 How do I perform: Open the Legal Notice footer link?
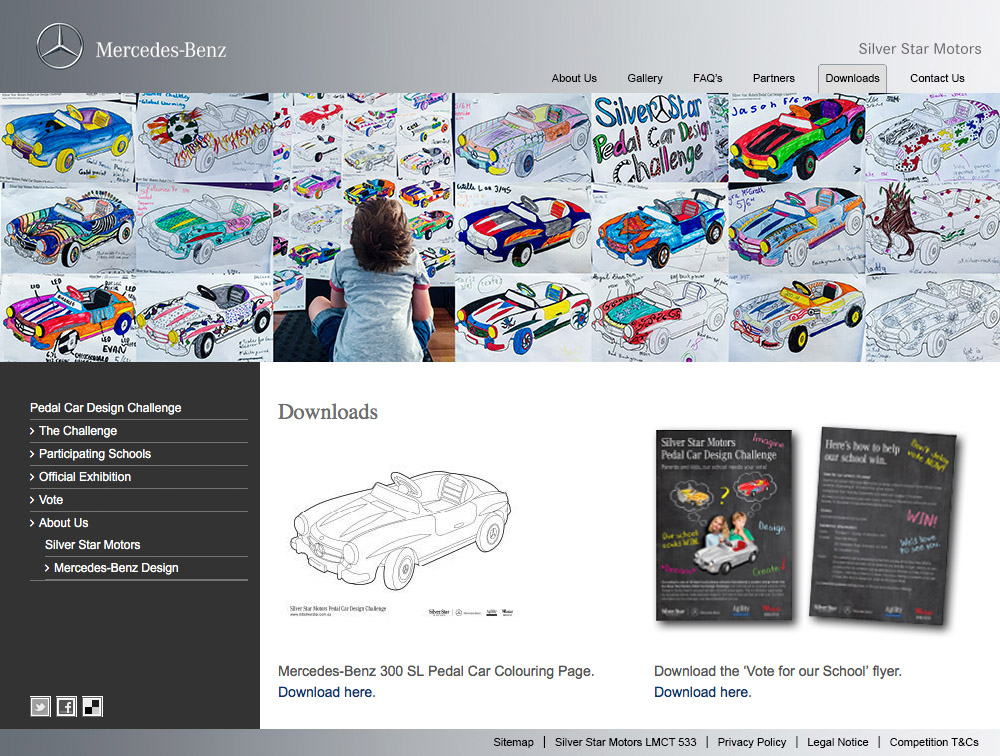click(x=837, y=742)
